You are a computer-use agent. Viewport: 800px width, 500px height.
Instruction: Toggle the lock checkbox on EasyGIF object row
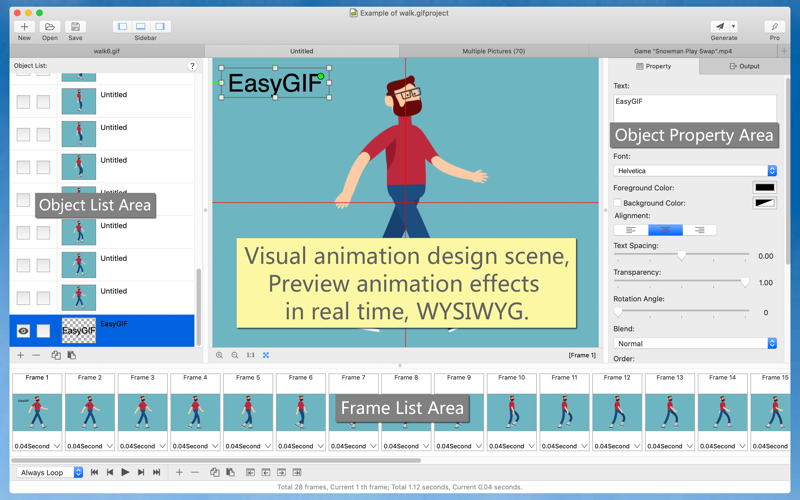pyautogui.click(x=43, y=331)
